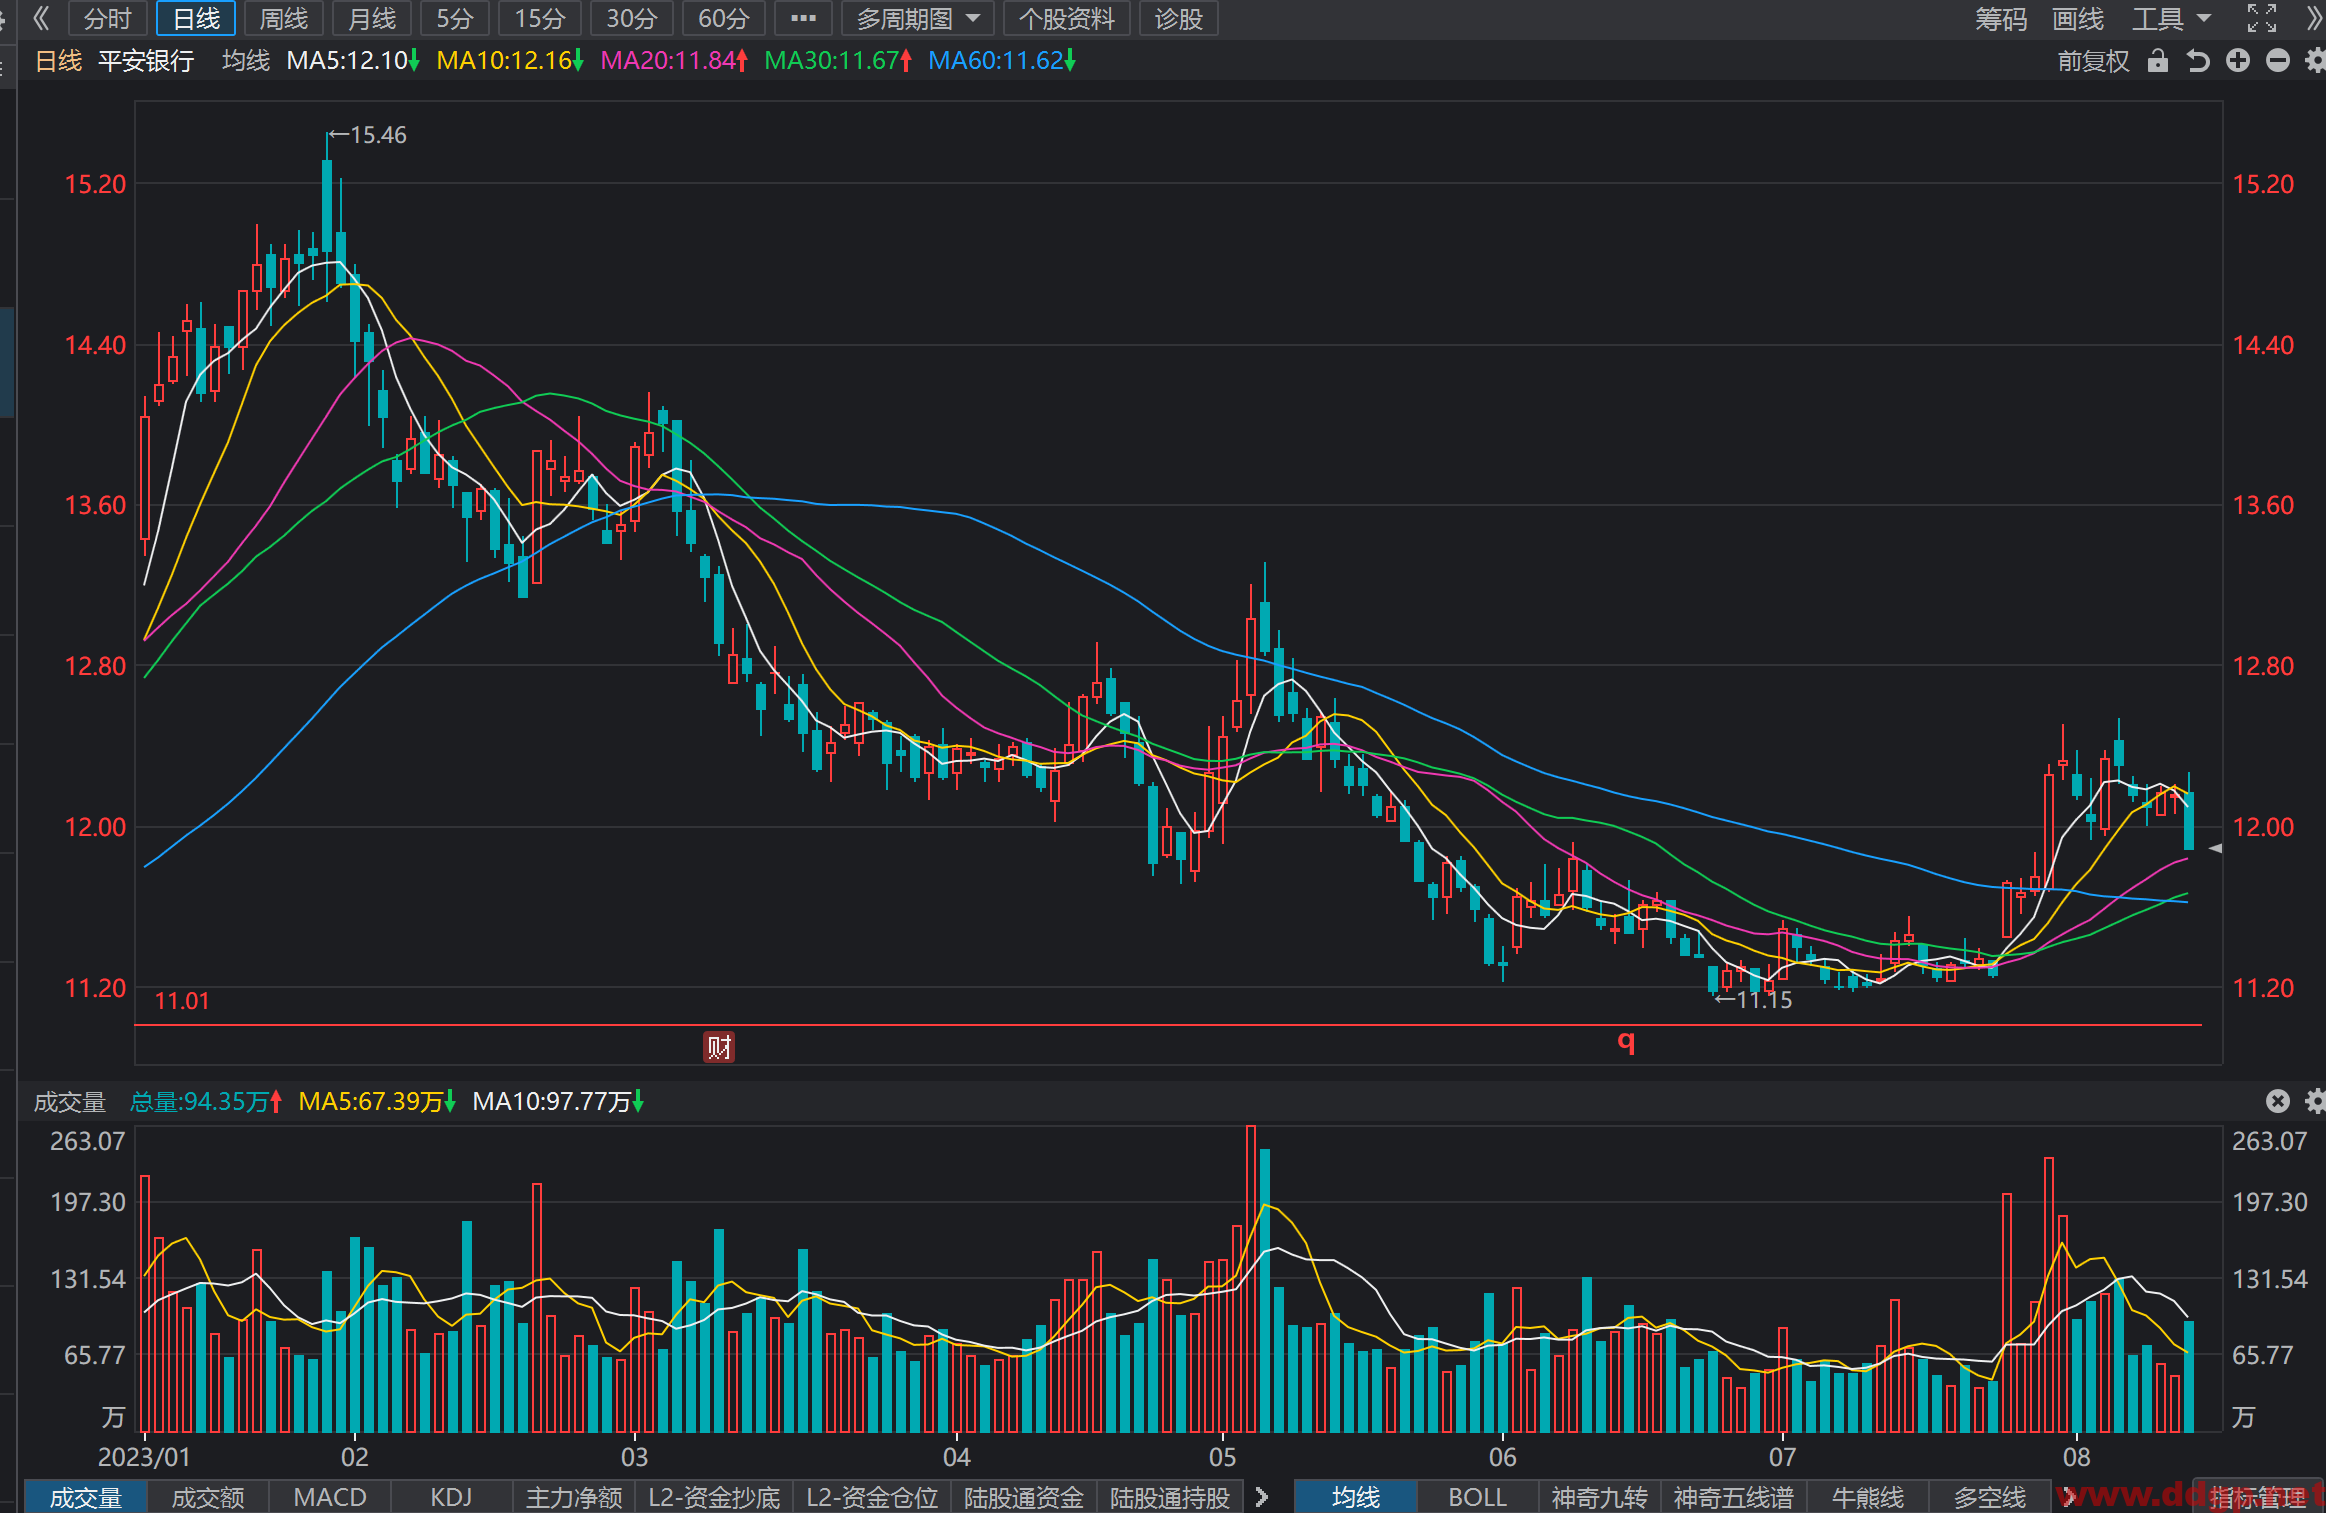Switch to 月线 monthly chart
Viewport: 2326px width, 1513px height.
(x=372, y=18)
